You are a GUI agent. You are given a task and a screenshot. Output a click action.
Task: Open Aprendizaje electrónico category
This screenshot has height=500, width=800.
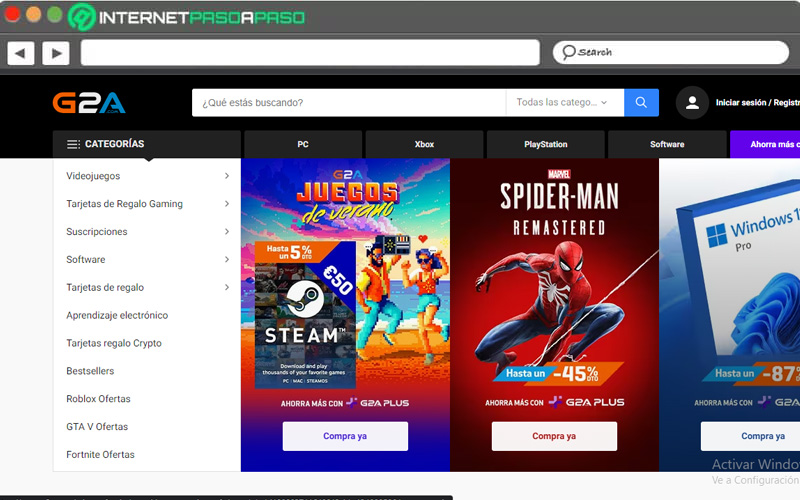(117, 315)
